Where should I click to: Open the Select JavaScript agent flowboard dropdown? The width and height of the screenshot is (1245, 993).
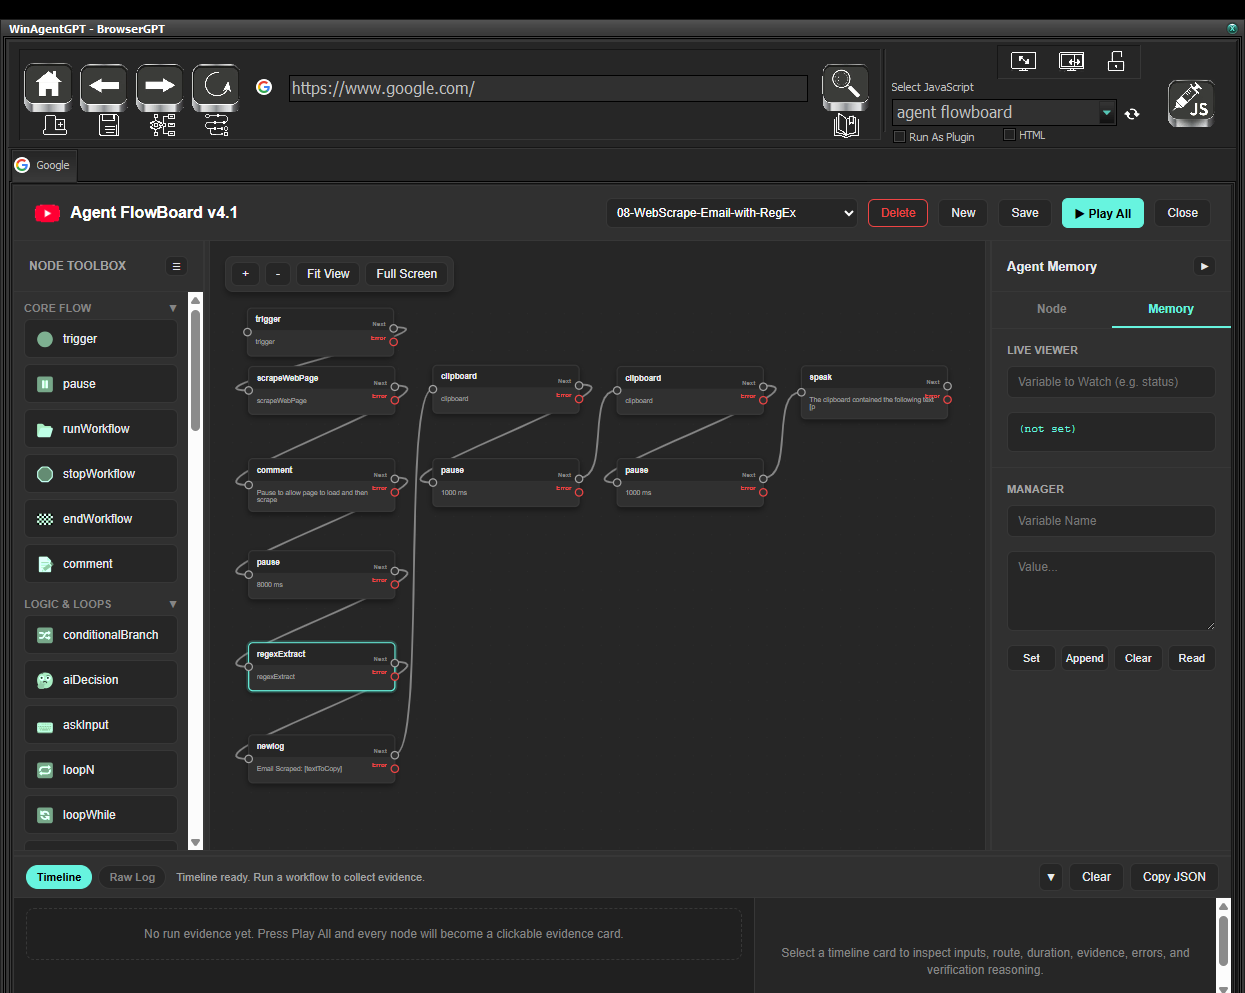(x=1003, y=113)
